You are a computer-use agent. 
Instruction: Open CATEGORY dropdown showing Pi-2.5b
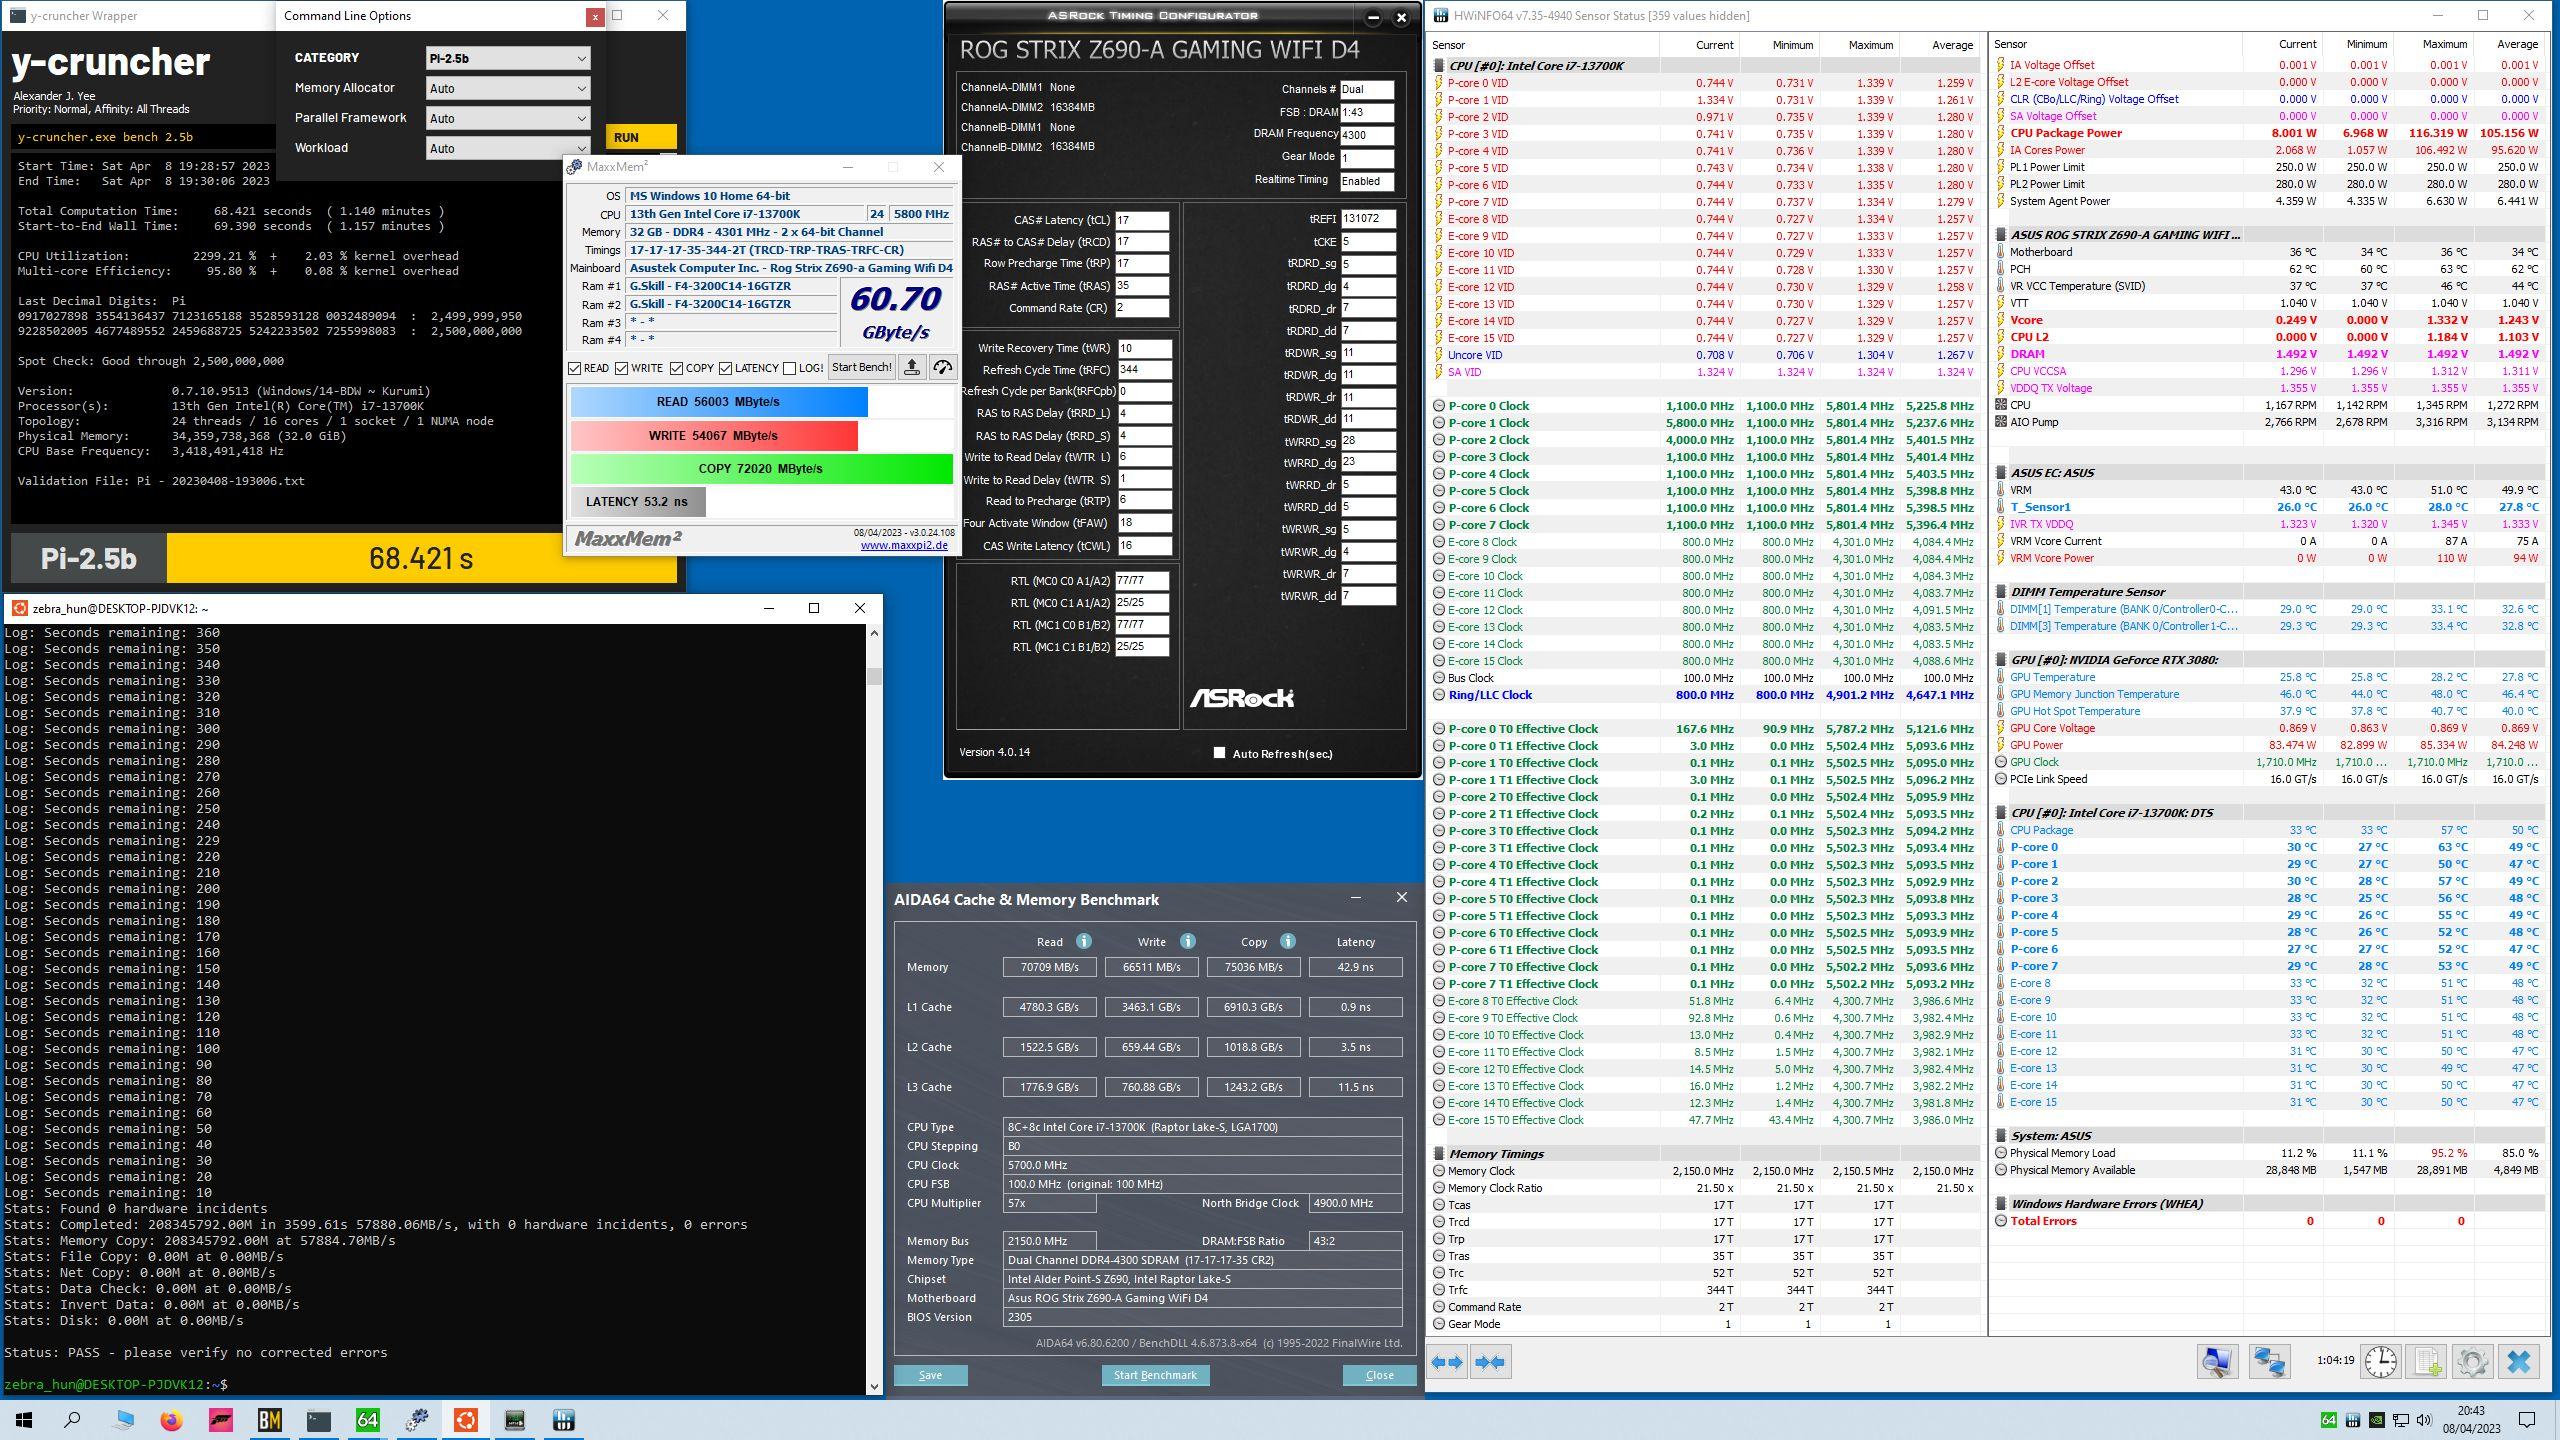click(507, 58)
